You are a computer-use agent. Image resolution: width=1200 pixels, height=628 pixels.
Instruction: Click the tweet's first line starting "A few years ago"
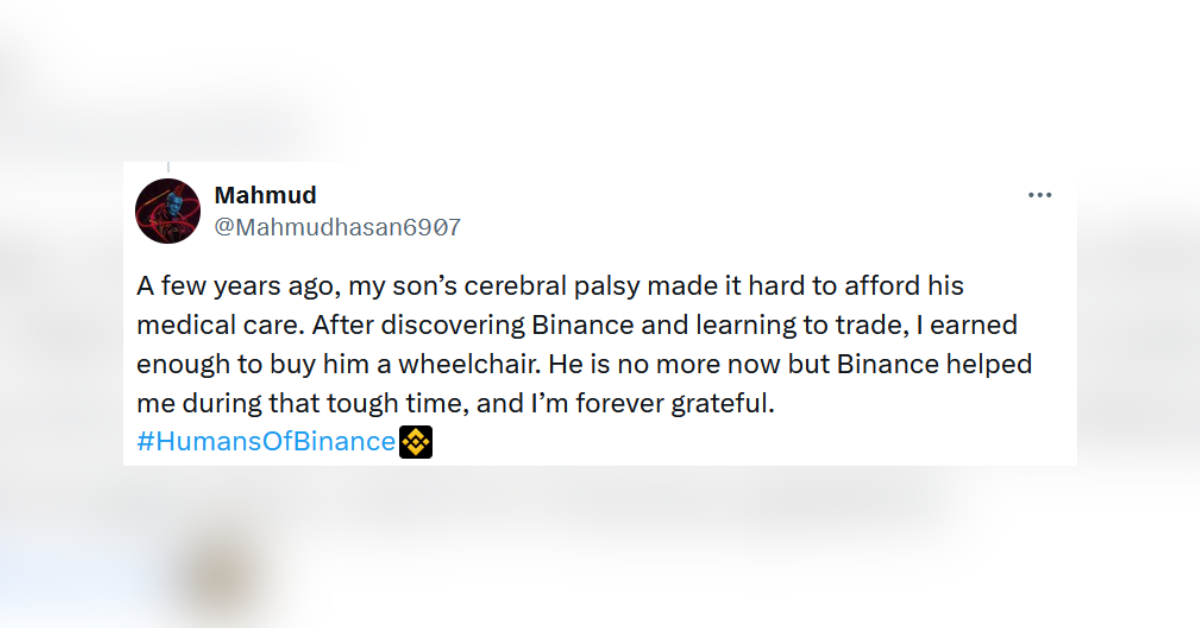point(550,286)
